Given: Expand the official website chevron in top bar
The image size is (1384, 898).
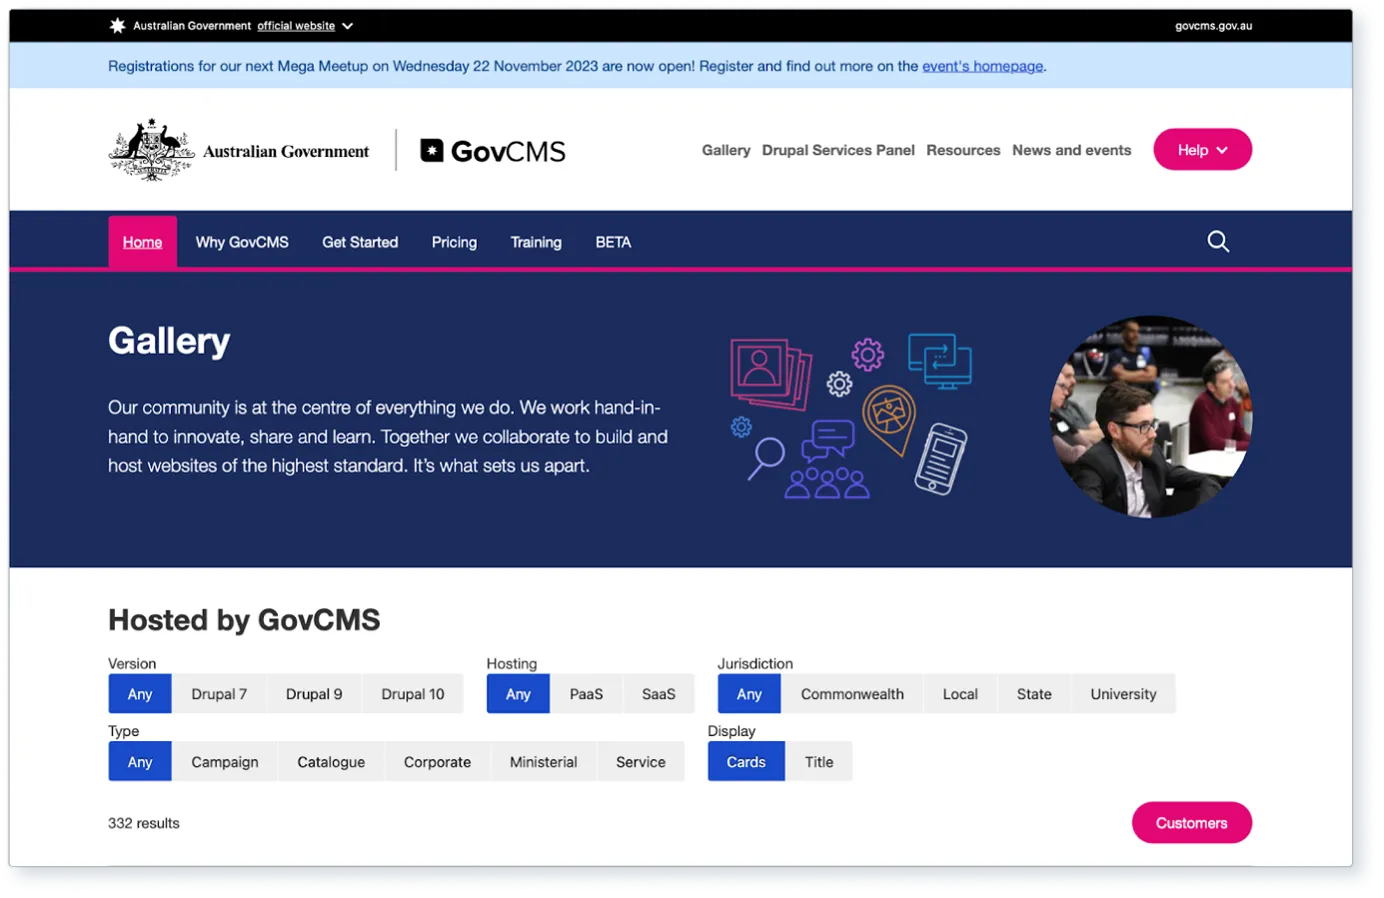Looking at the screenshot, I should coord(347,26).
